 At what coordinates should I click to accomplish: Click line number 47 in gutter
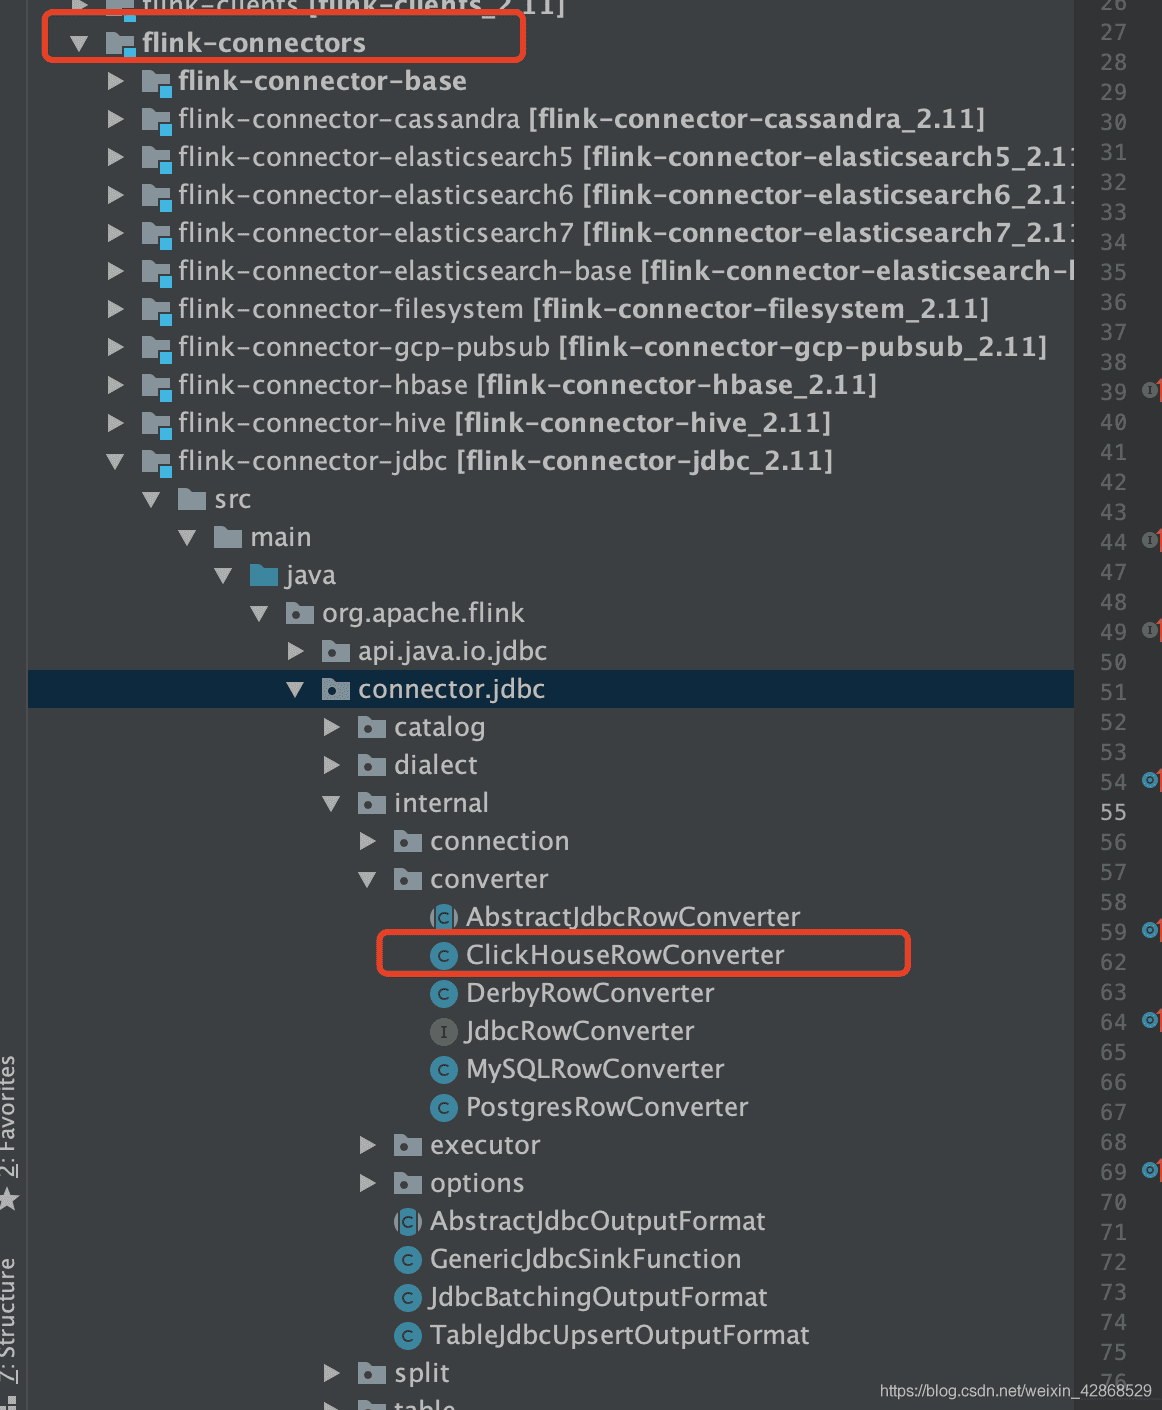pos(1113,572)
